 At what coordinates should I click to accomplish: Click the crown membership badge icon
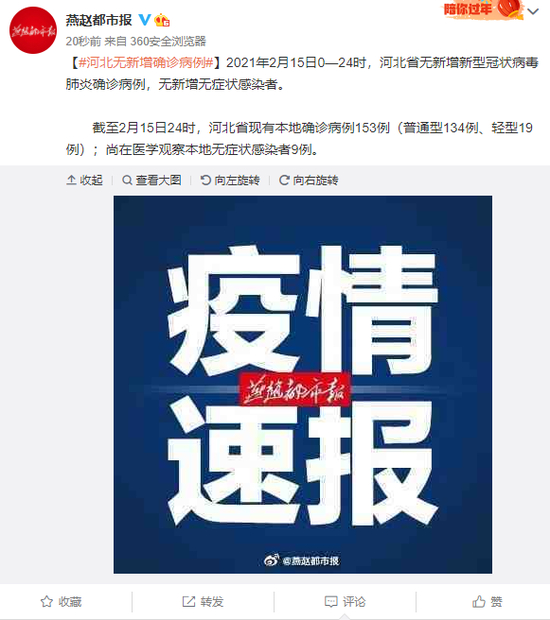(x=162, y=20)
